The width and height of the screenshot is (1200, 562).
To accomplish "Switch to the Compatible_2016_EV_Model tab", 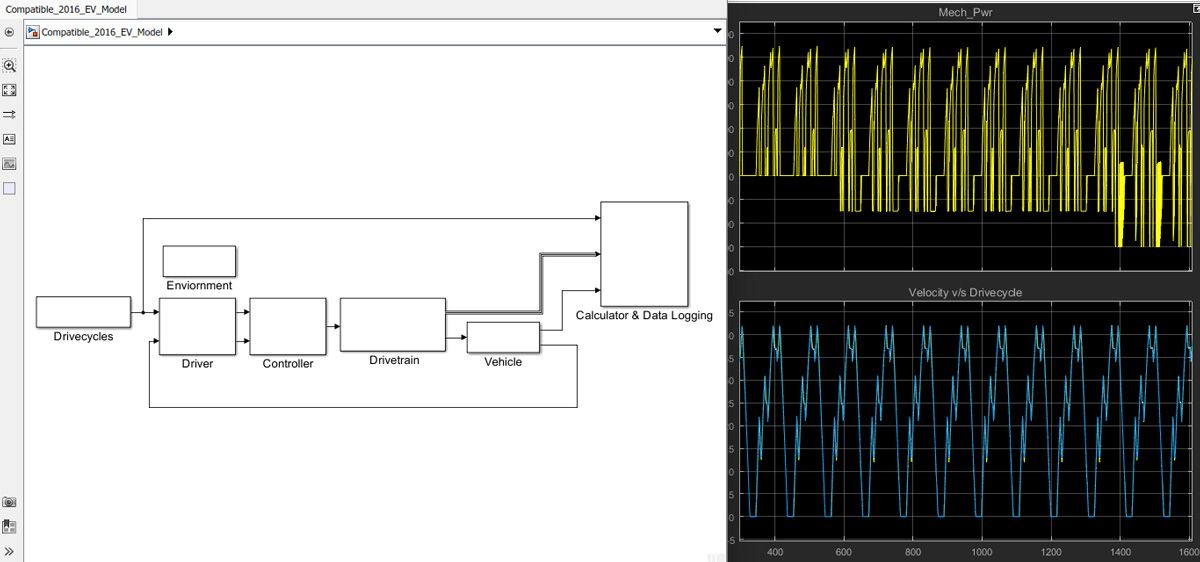I will click(67, 8).
